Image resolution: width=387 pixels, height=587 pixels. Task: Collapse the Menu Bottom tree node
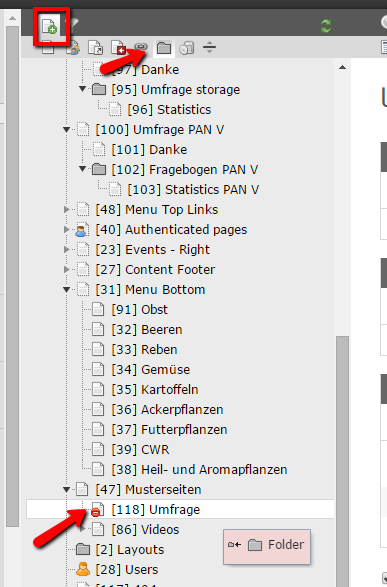pyautogui.click(x=67, y=289)
